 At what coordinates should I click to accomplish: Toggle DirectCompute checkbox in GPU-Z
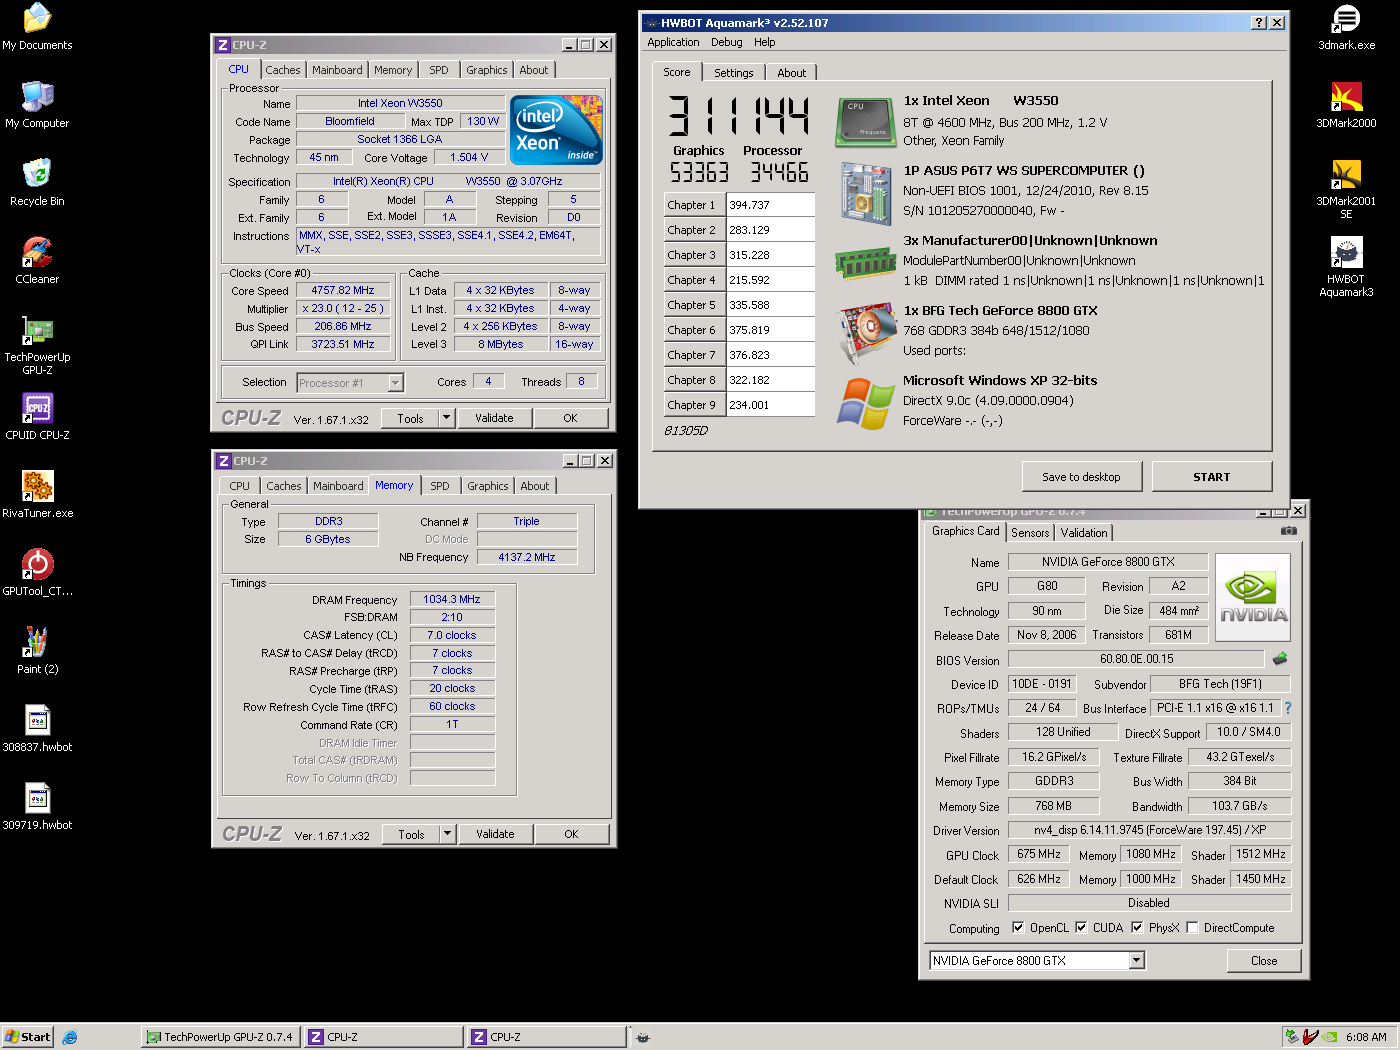pos(1192,927)
